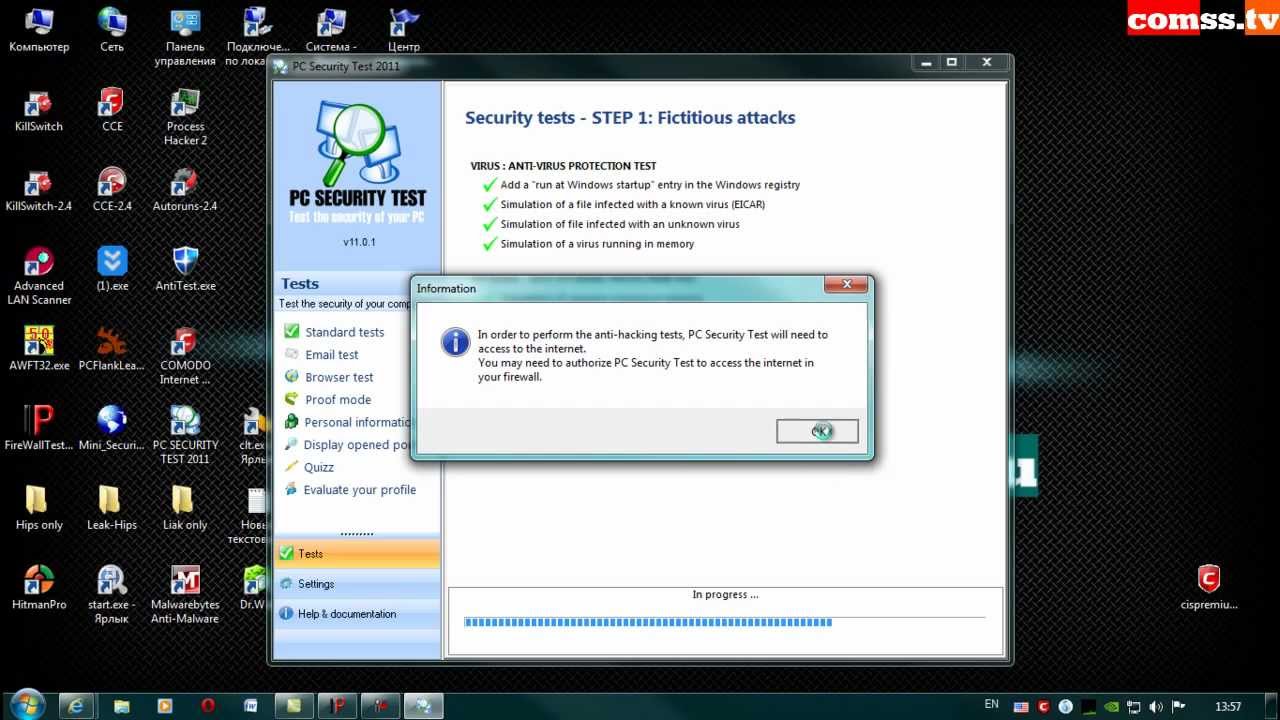Select the Autoruns-2.4 desktop shortcut
This screenshot has width=1280, height=720.
click(185, 190)
